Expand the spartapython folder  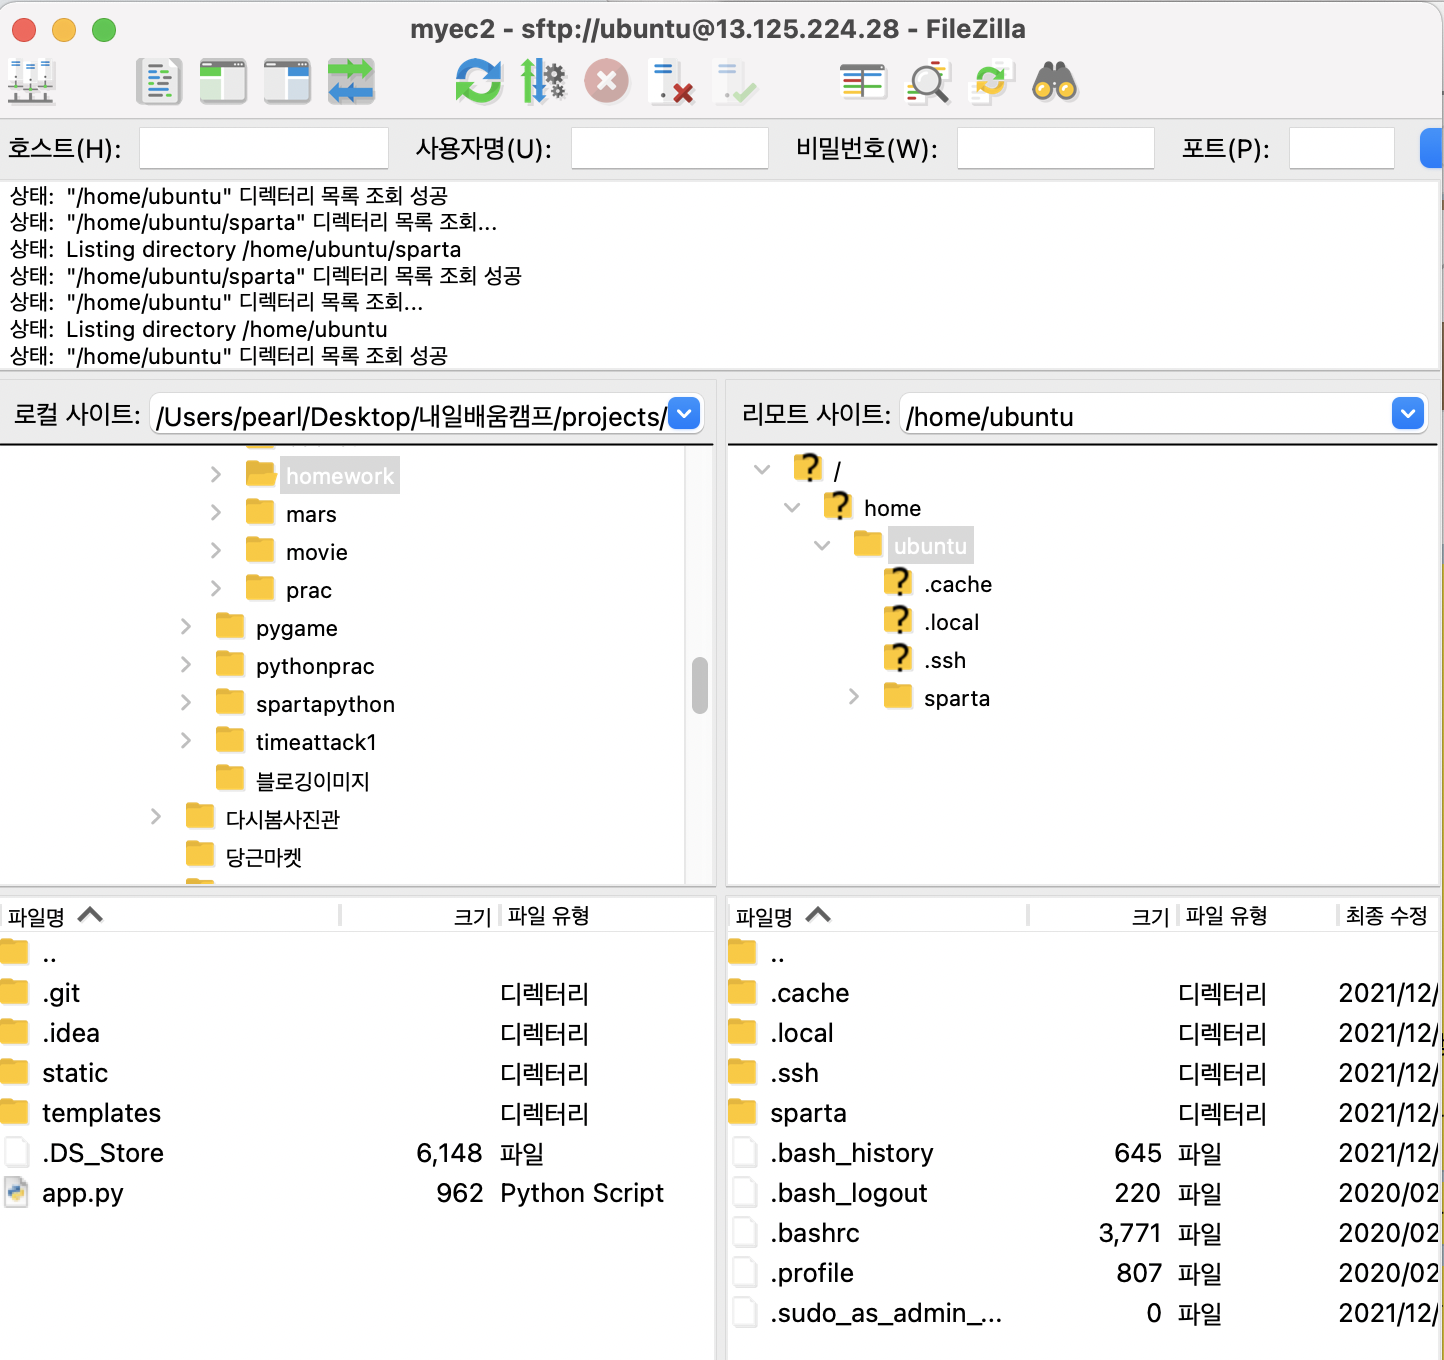point(185,702)
